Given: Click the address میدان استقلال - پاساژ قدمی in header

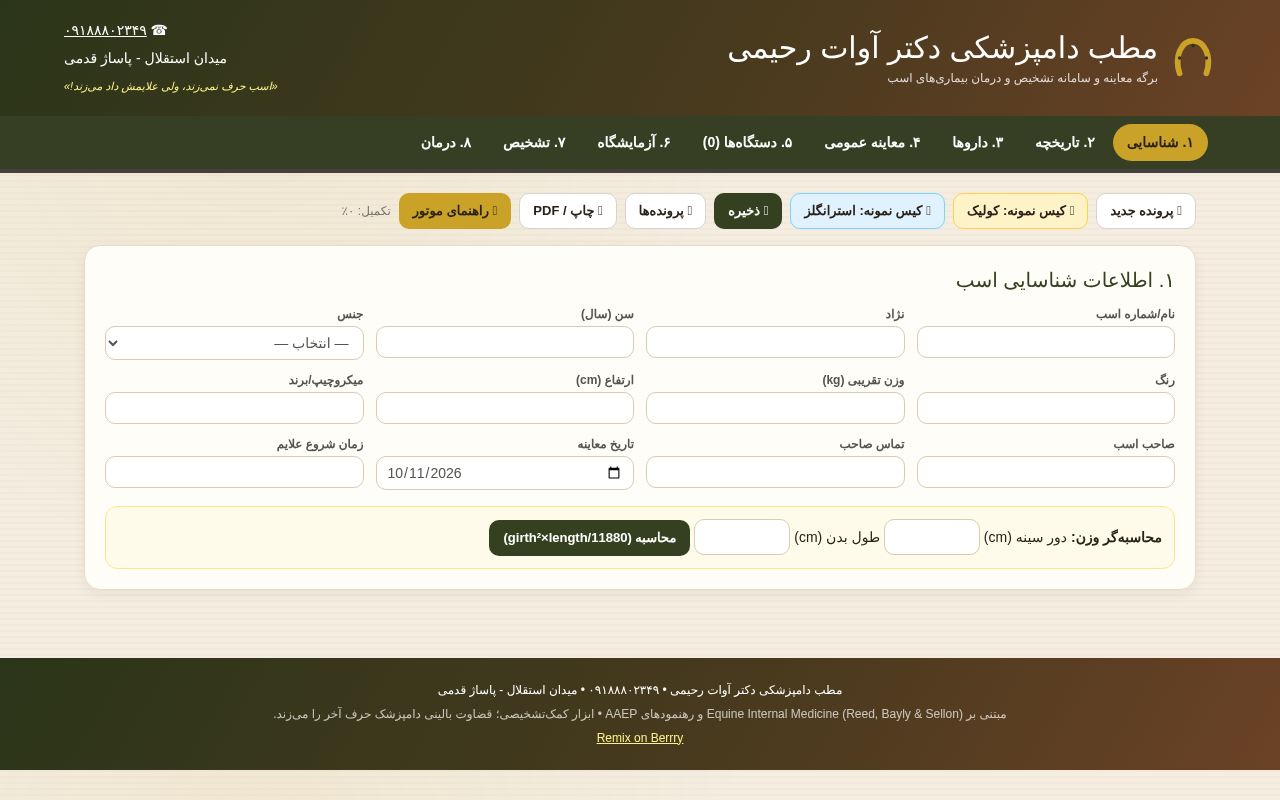Looking at the screenshot, I should coord(146,58).
